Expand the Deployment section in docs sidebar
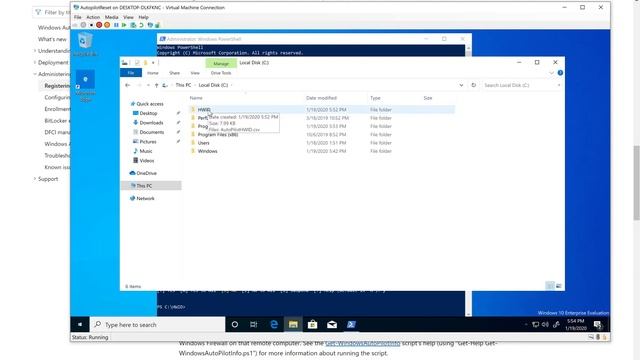The height and width of the screenshot is (360, 640). point(35,62)
